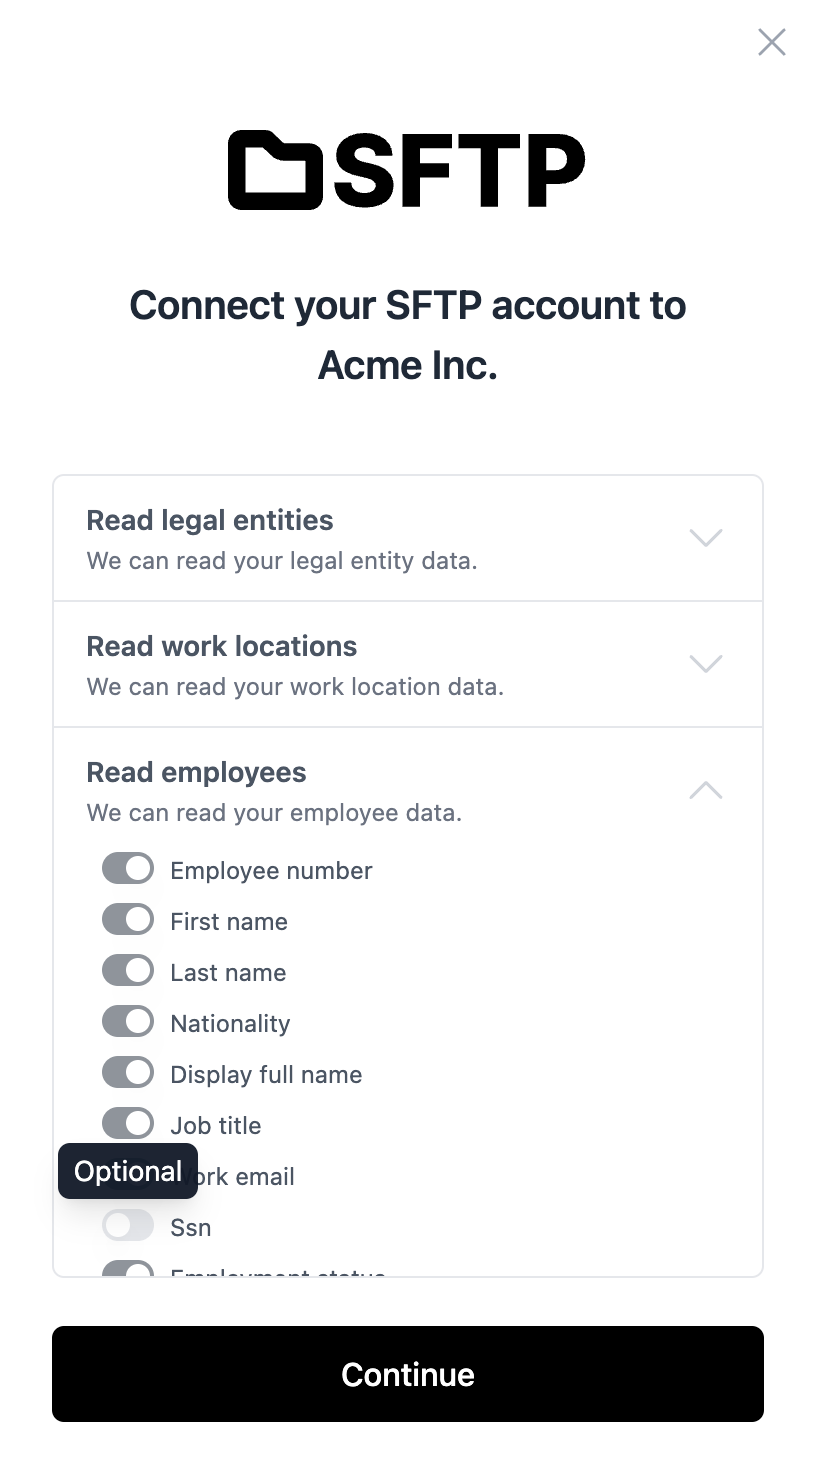Toggle the Employee number switch
Viewport: 818px width, 1478px height.
coord(128,869)
